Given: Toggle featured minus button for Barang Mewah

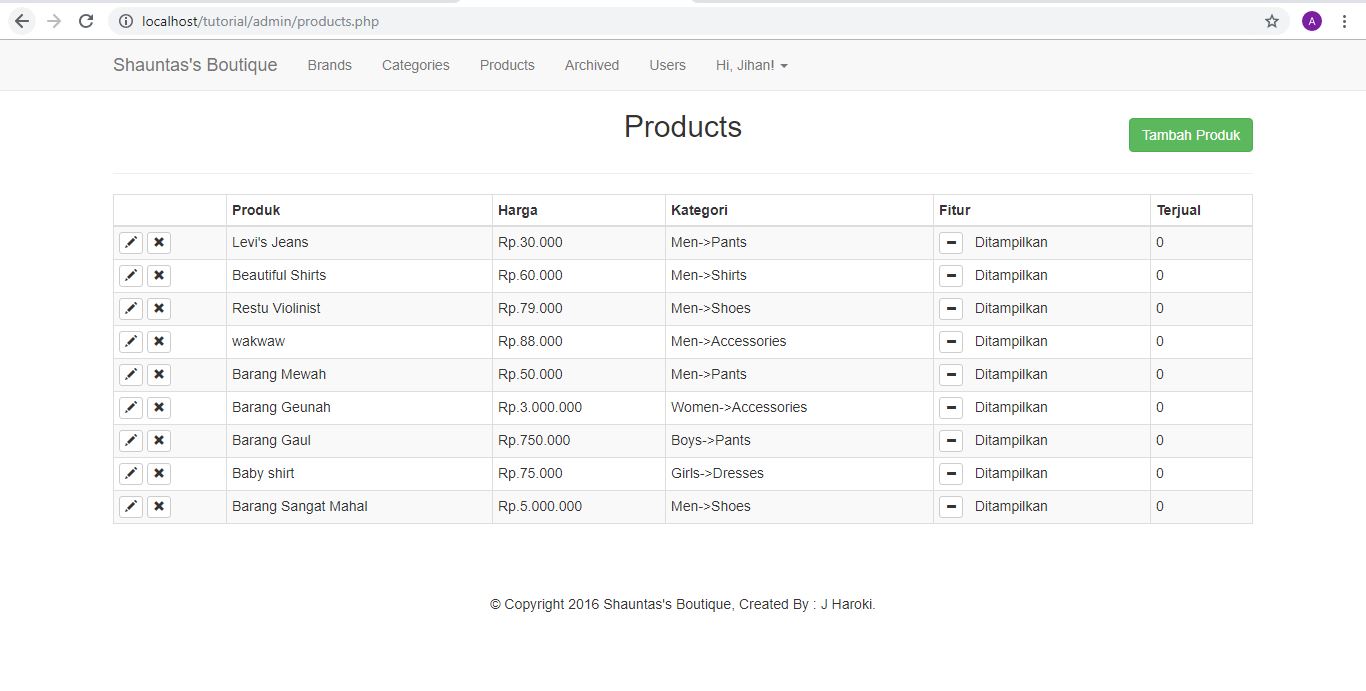Looking at the screenshot, I should [x=951, y=374].
